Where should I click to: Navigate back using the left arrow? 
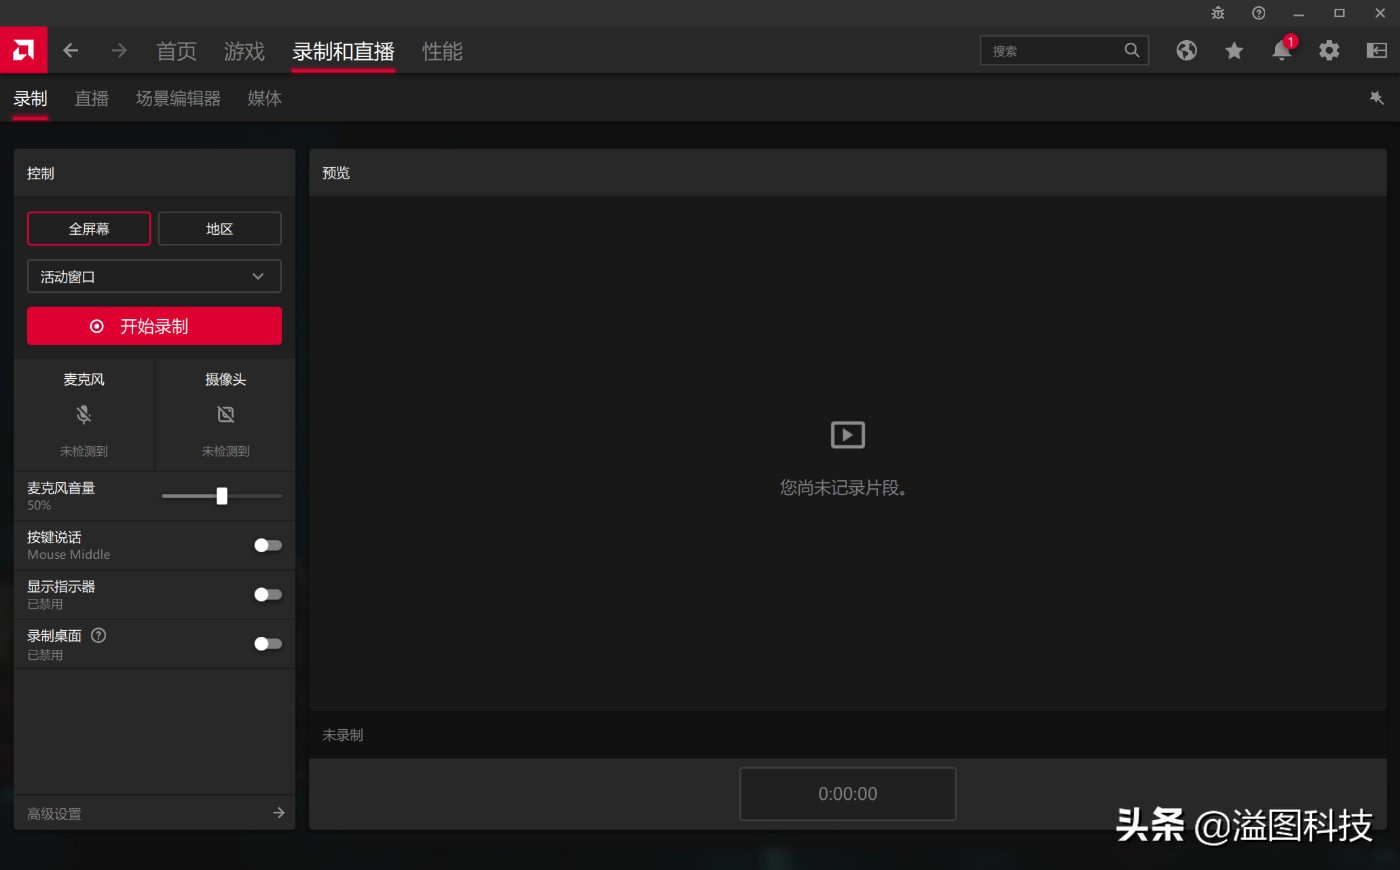coord(71,50)
